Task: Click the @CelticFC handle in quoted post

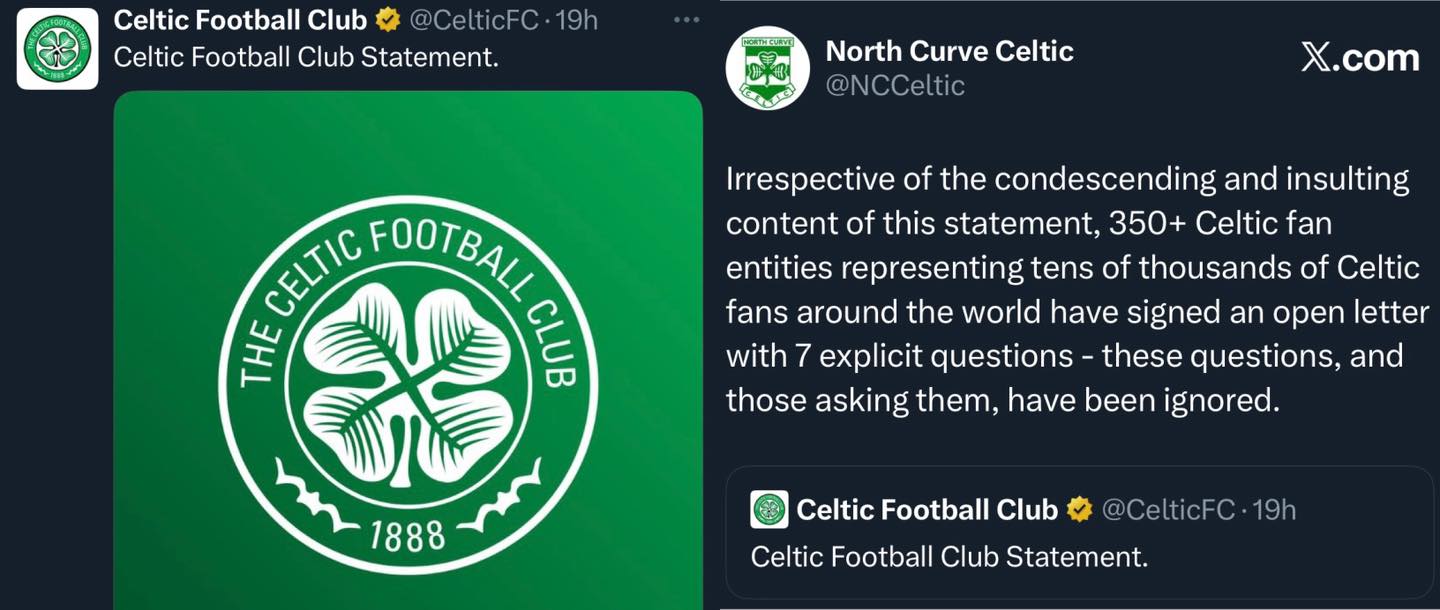Action: point(1167,510)
